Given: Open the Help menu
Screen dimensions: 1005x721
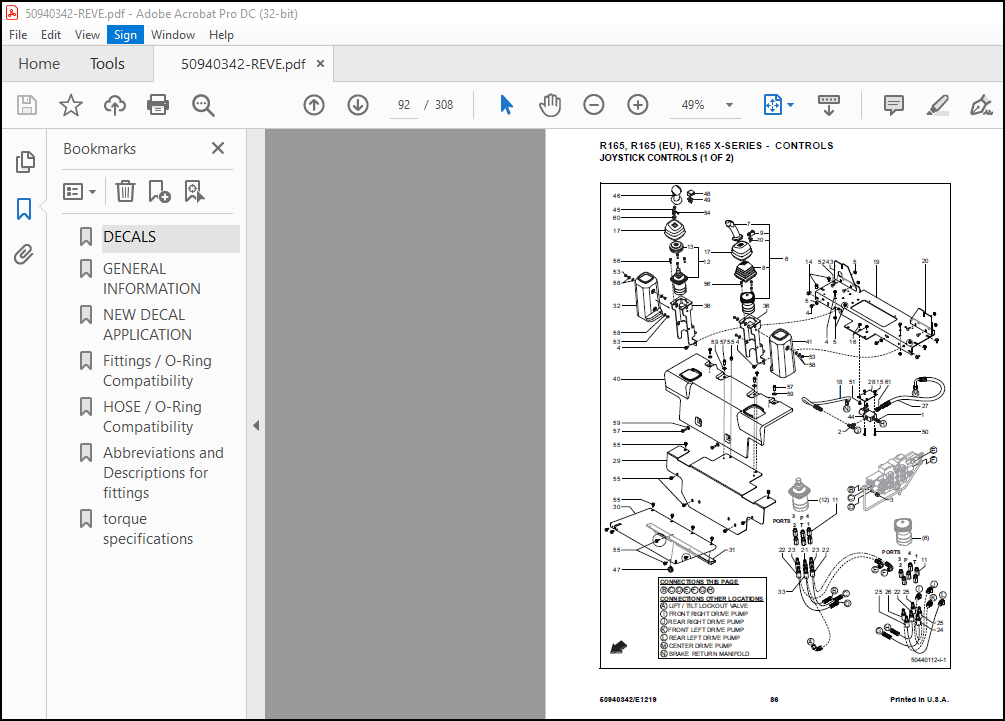Looking at the screenshot, I should [221, 35].
